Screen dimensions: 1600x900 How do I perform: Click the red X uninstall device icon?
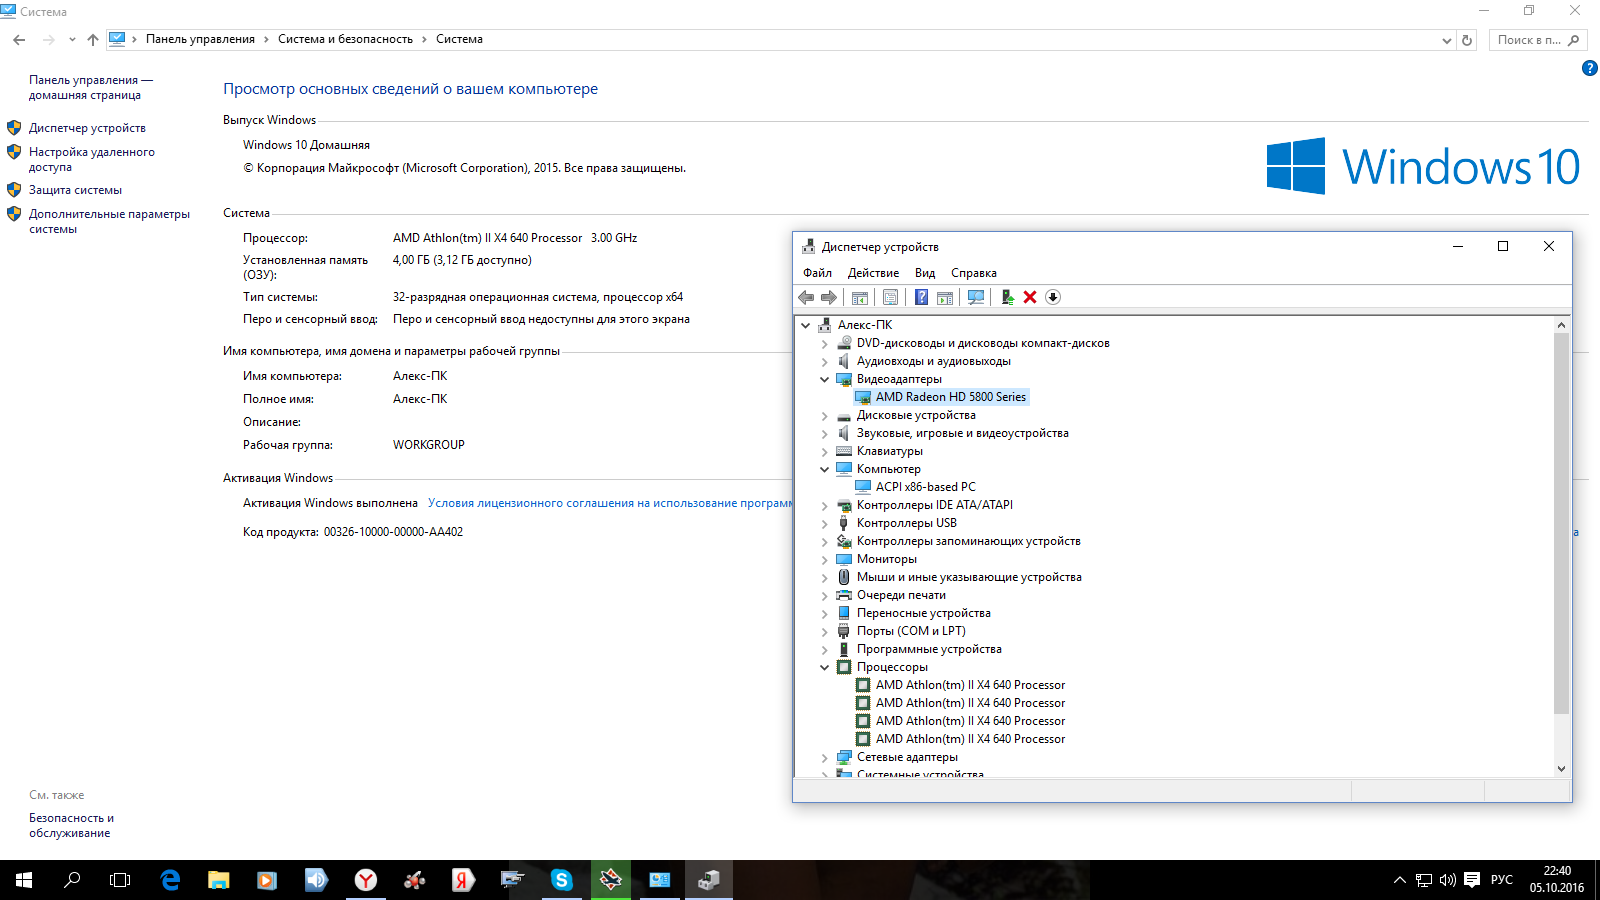pyautogui.click(x=1030, y=297)
